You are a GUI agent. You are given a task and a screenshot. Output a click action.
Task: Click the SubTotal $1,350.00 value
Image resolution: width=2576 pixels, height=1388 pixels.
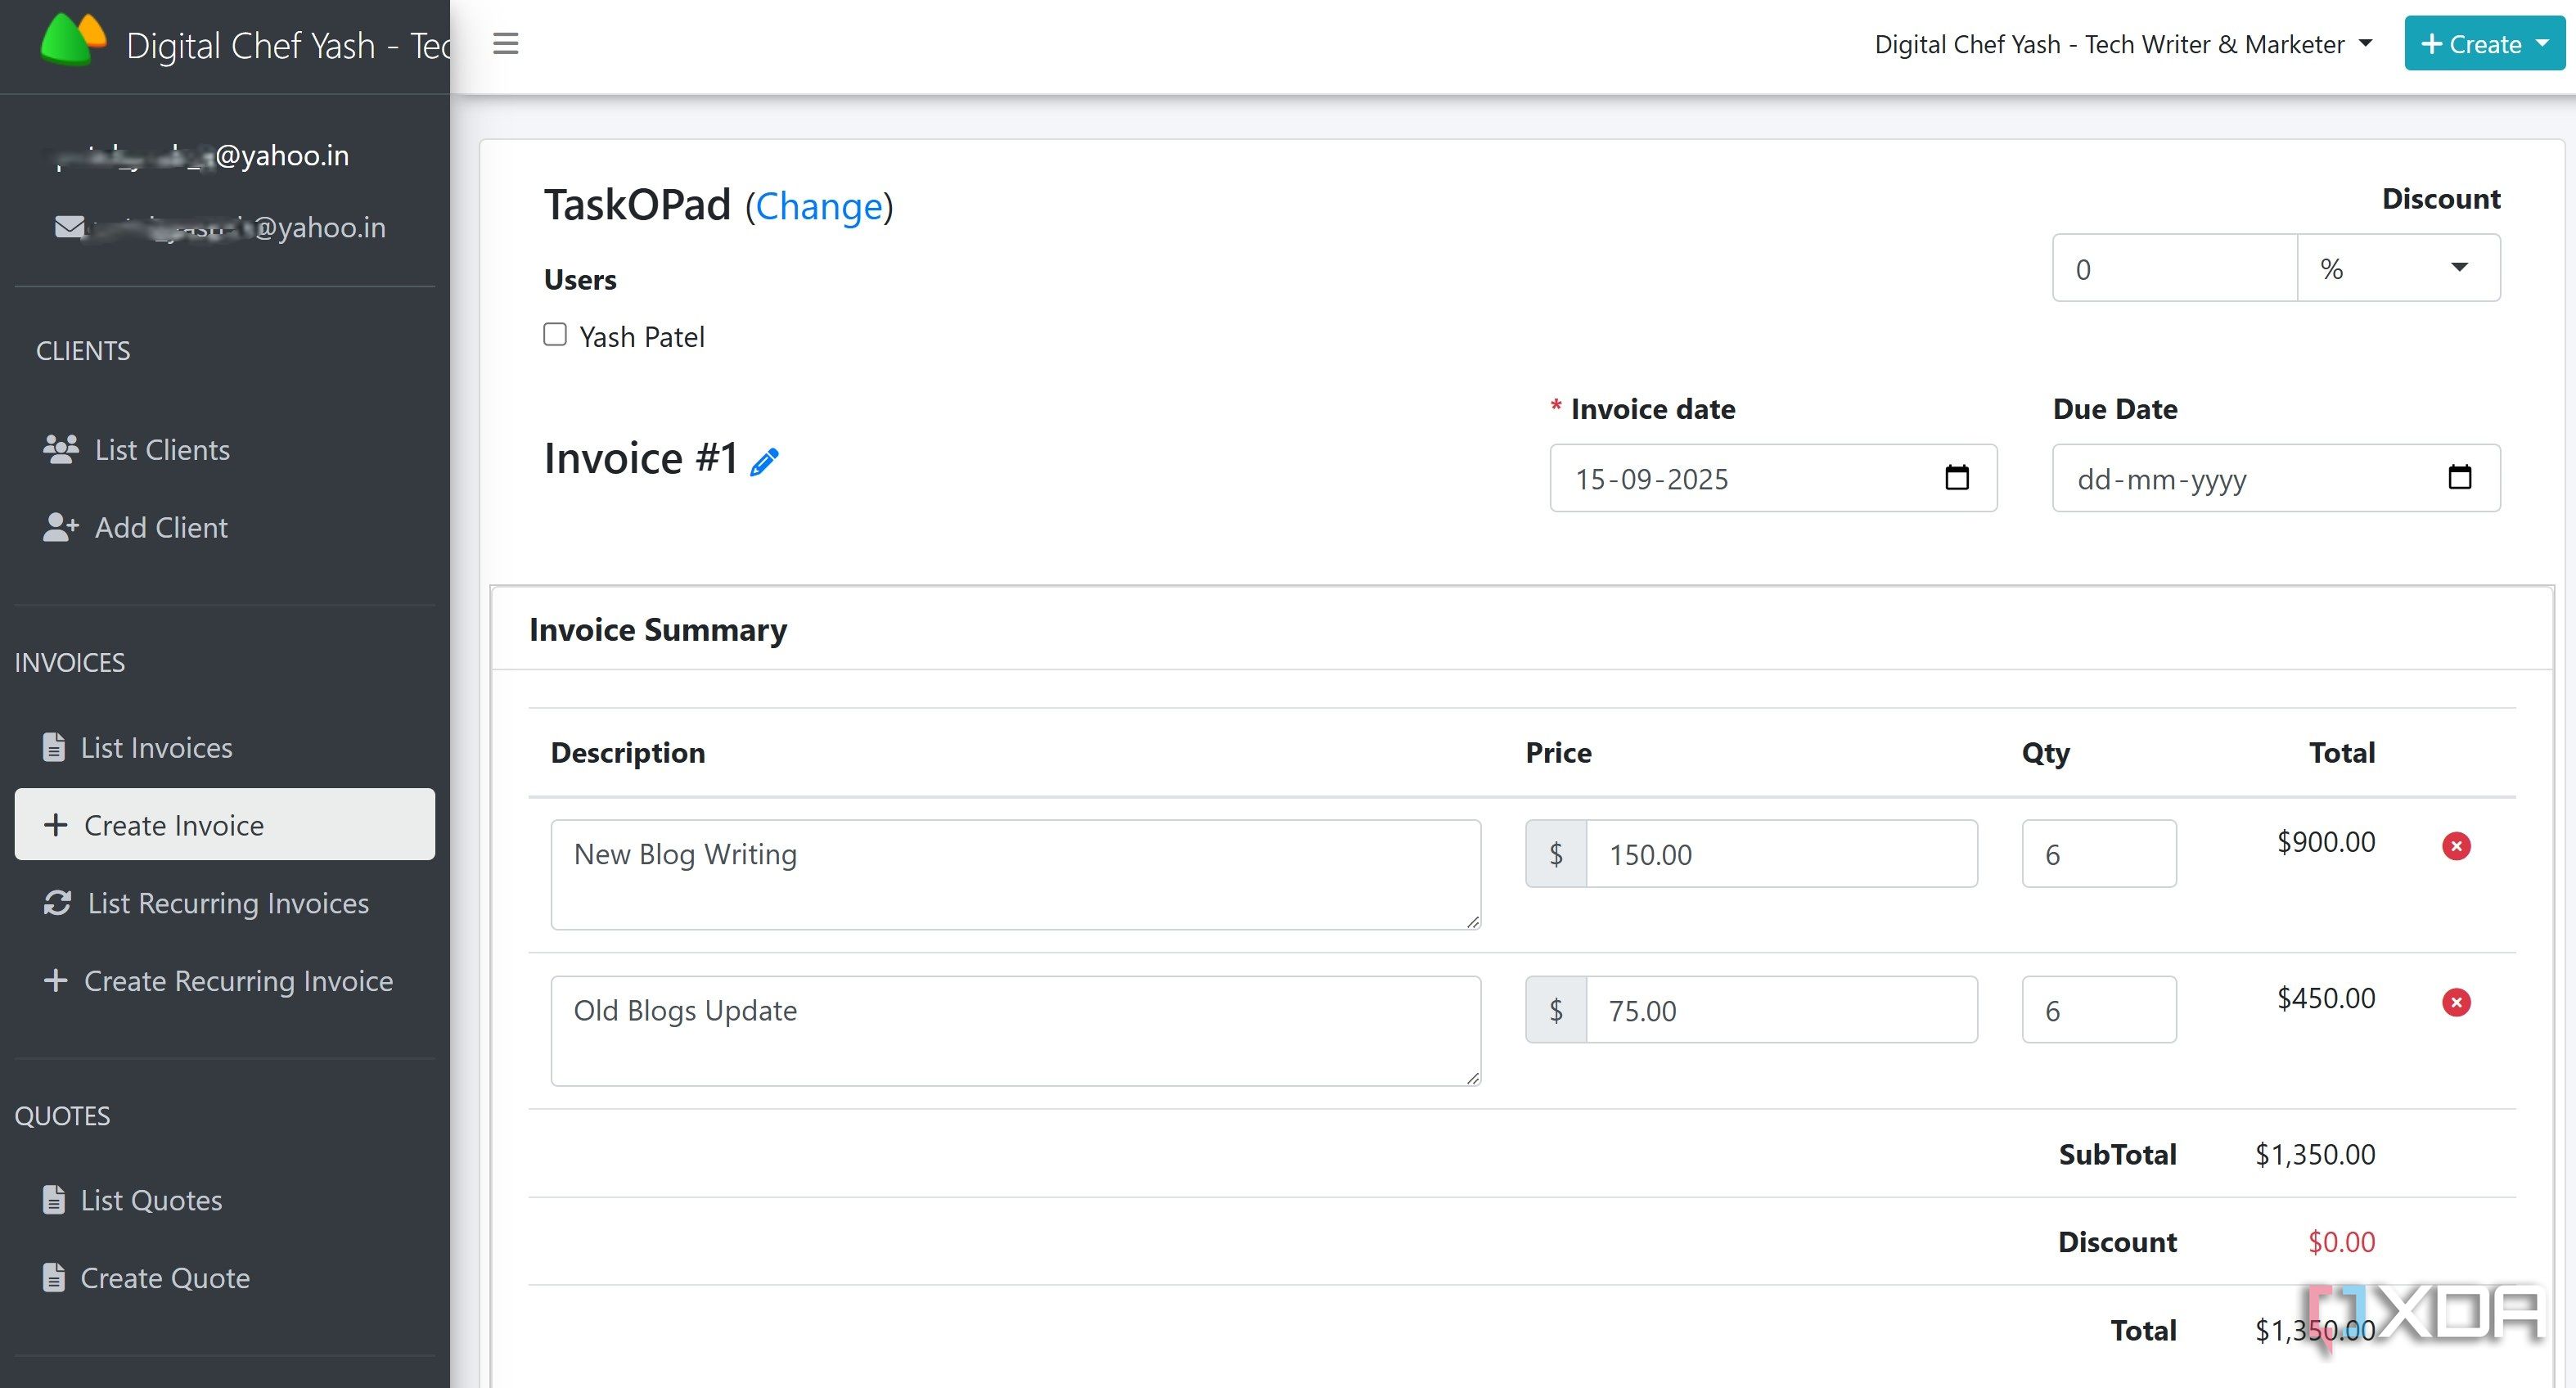pos(2315,1155)
